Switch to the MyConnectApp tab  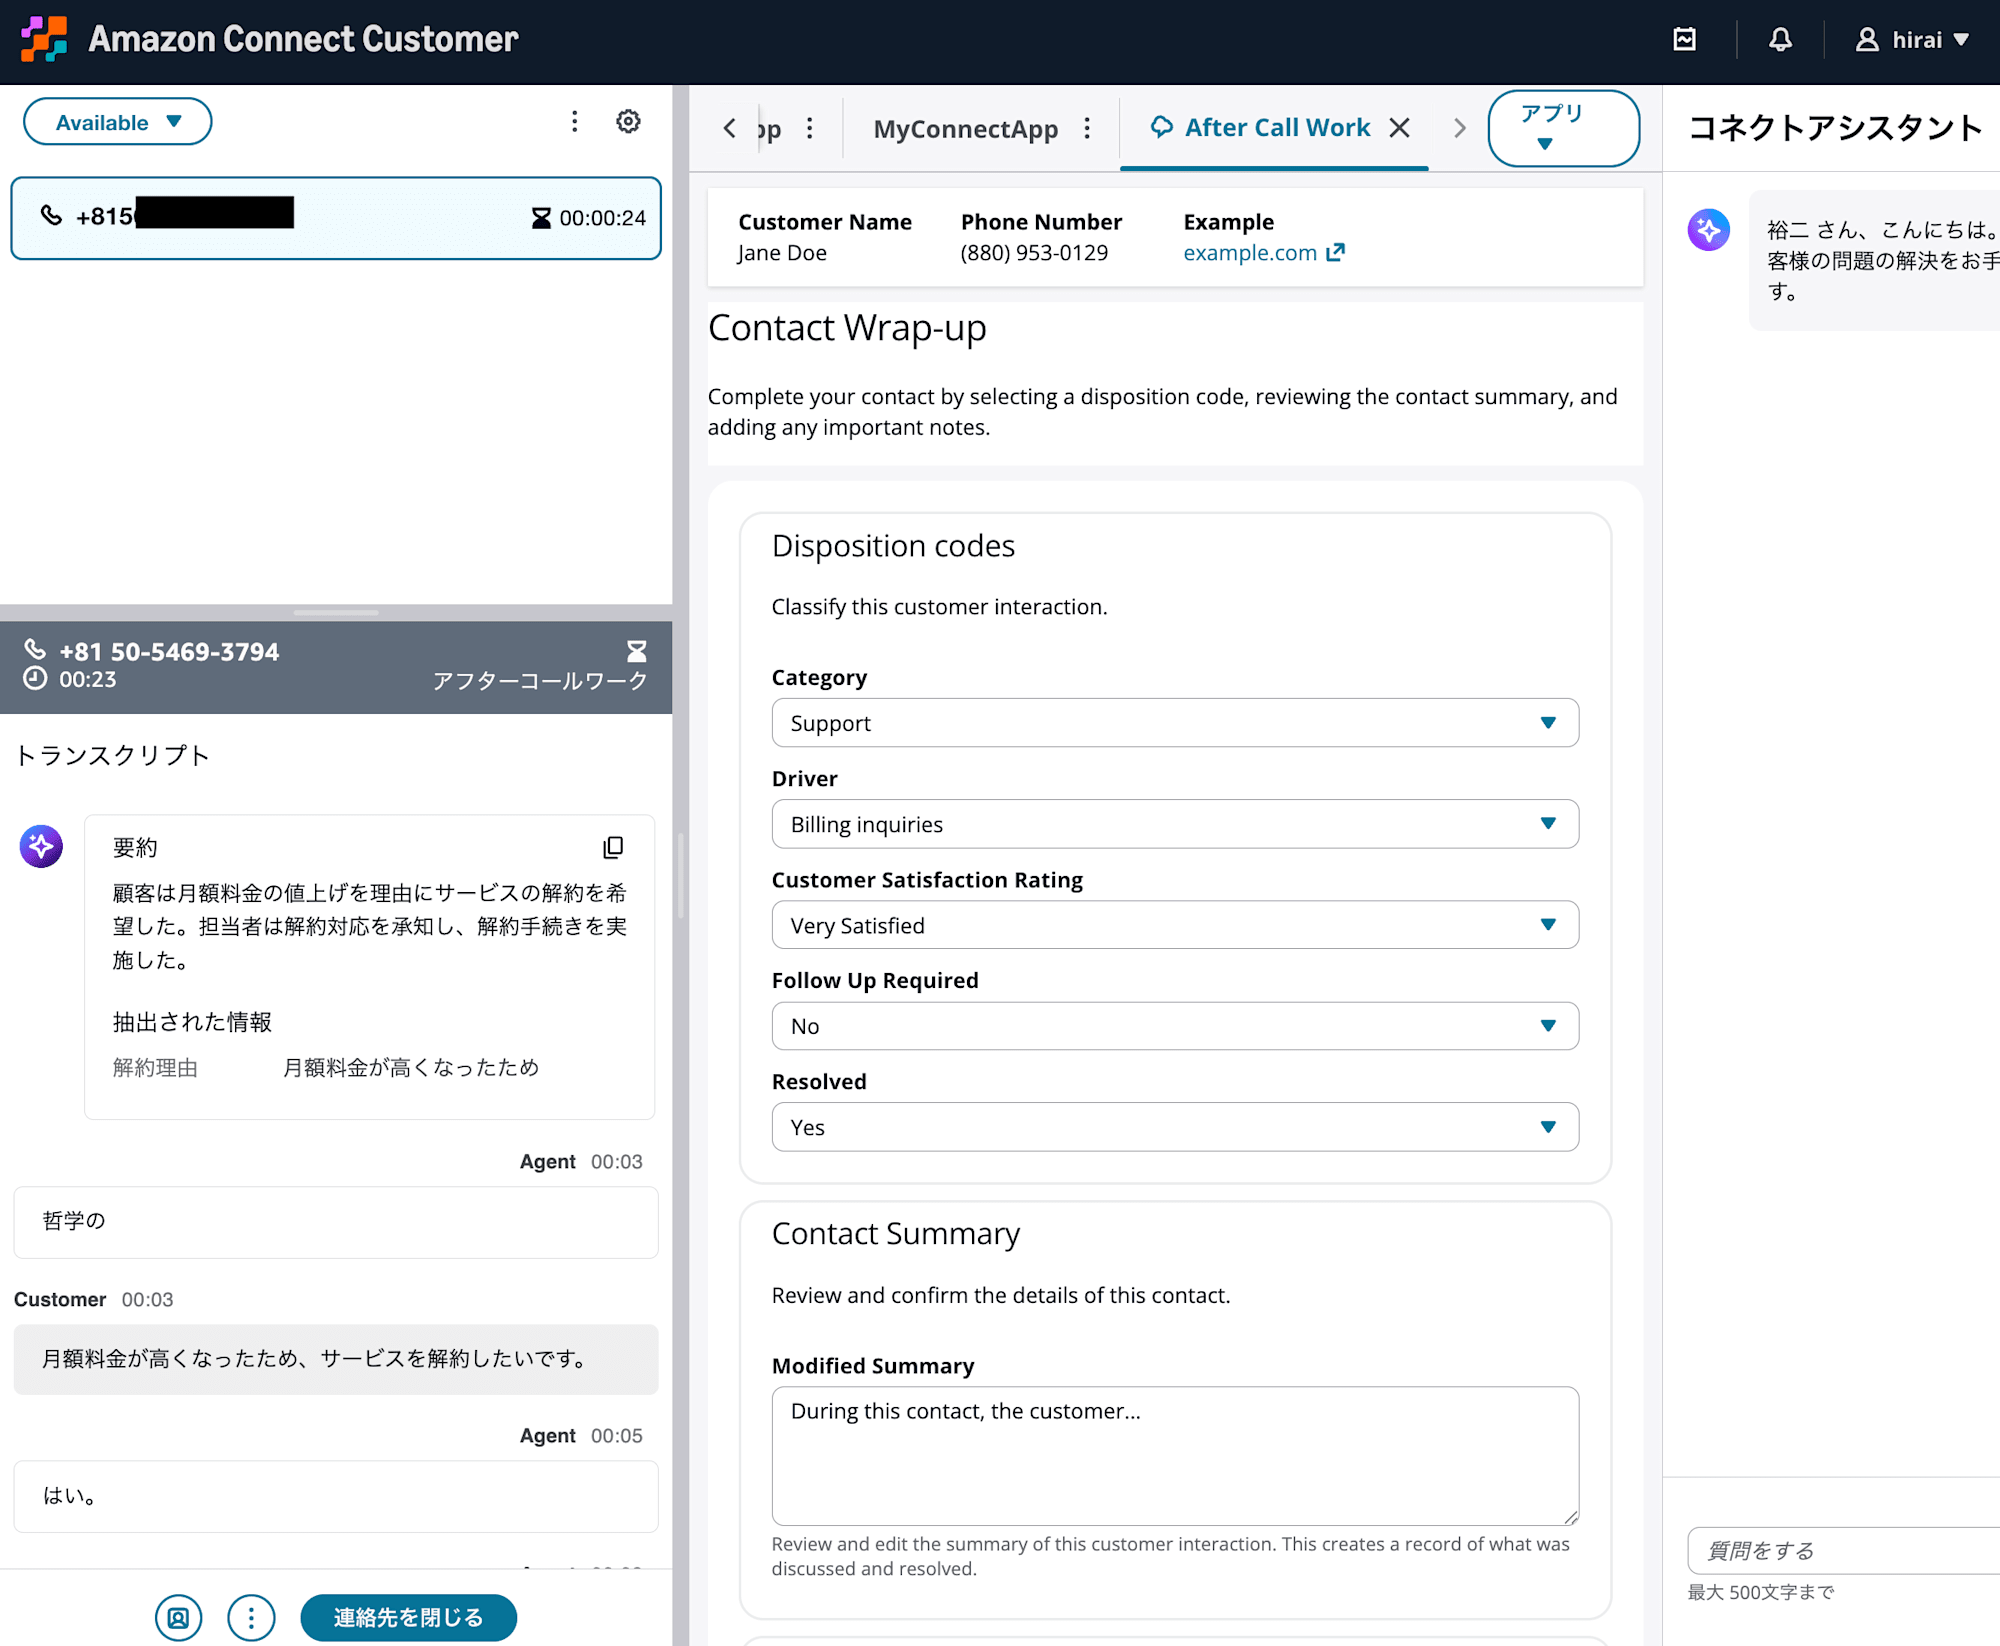965,129
